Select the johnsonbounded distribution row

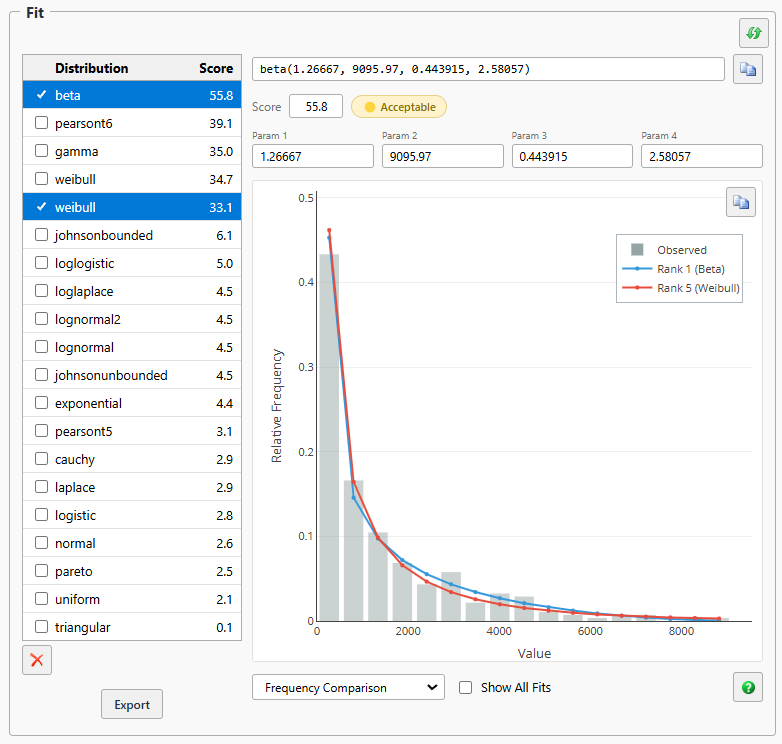(x=132, y=235)
